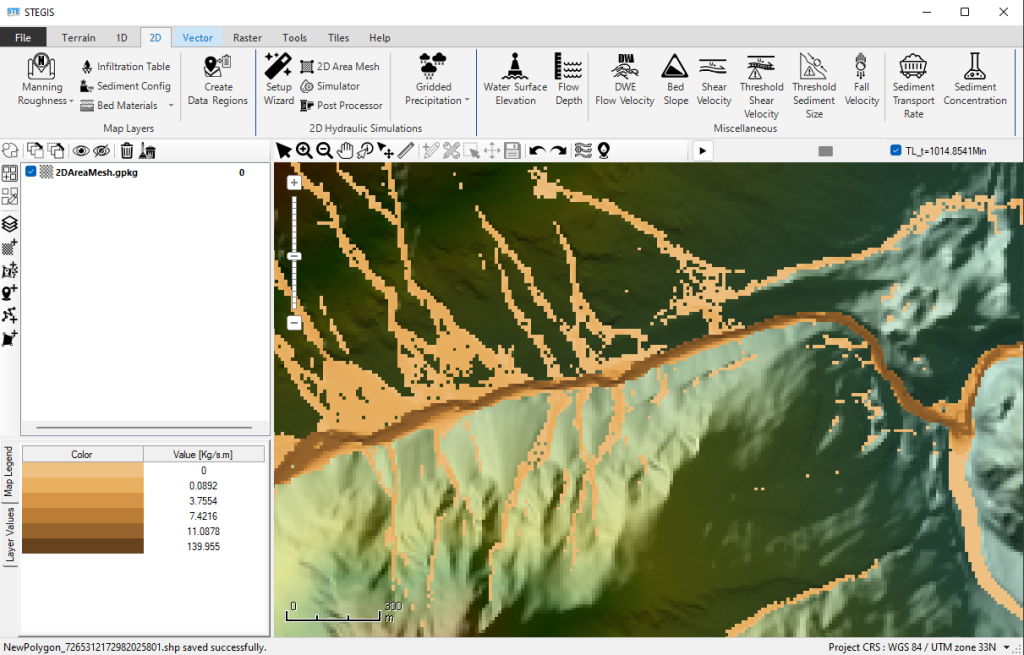1024x655 pixels.
Task: Expand the Bed Materials dropdown arrow
Action: tap(170, 106)
